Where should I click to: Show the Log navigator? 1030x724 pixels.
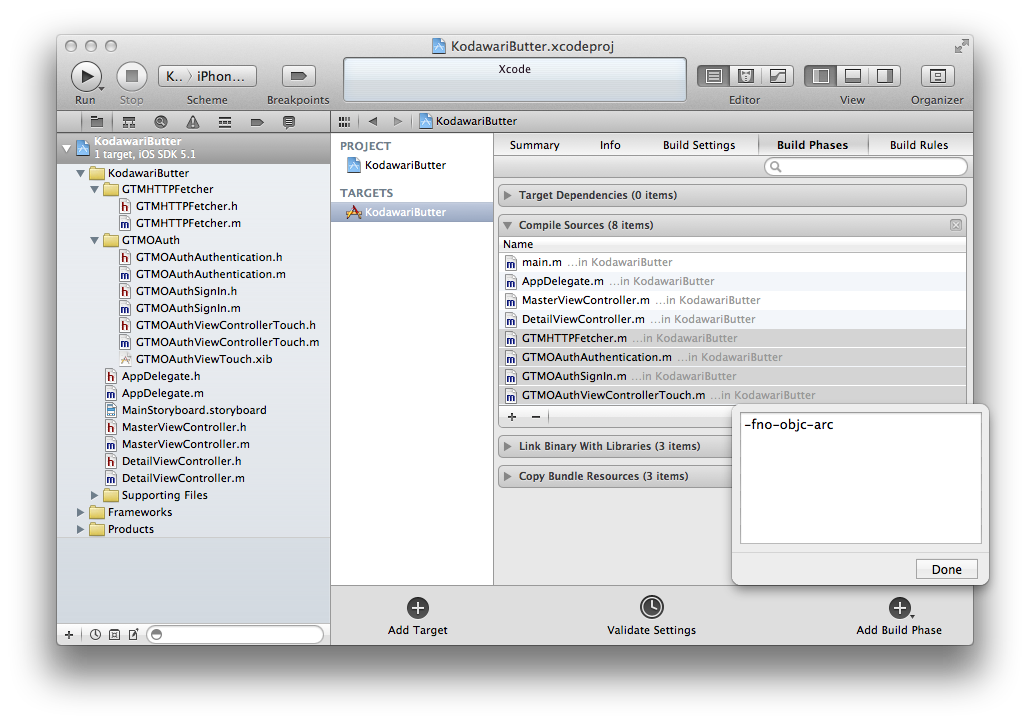tap(288, 122)
